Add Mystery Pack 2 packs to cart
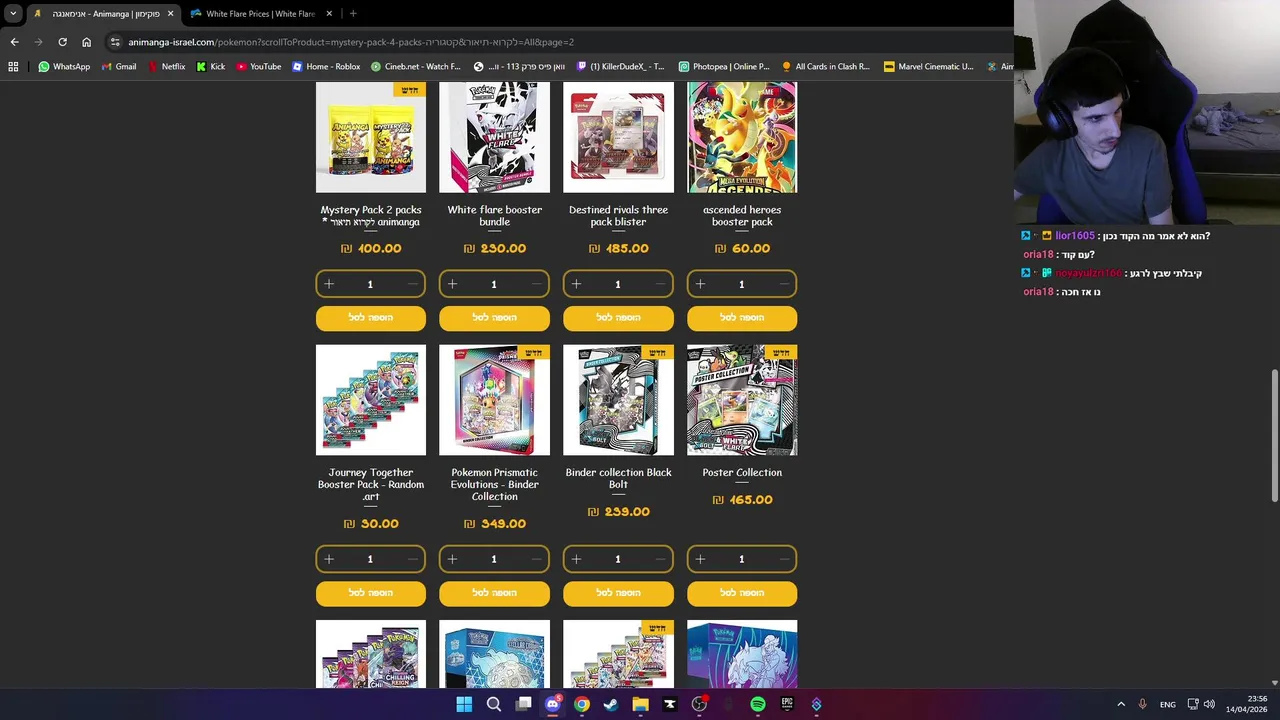 coord(371,318)
